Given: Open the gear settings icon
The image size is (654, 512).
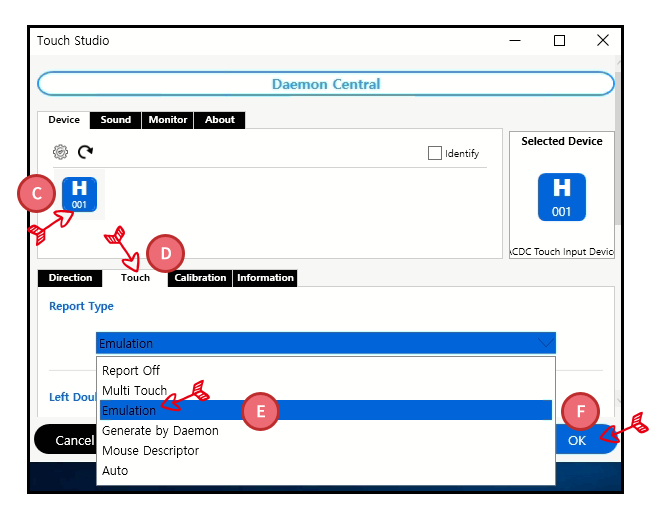Looking at the screenshot, I should click(60, 152).
